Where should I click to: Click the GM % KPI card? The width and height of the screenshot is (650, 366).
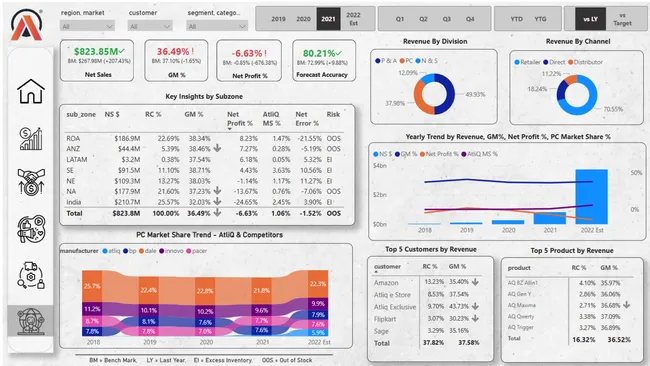coord(176,60)
